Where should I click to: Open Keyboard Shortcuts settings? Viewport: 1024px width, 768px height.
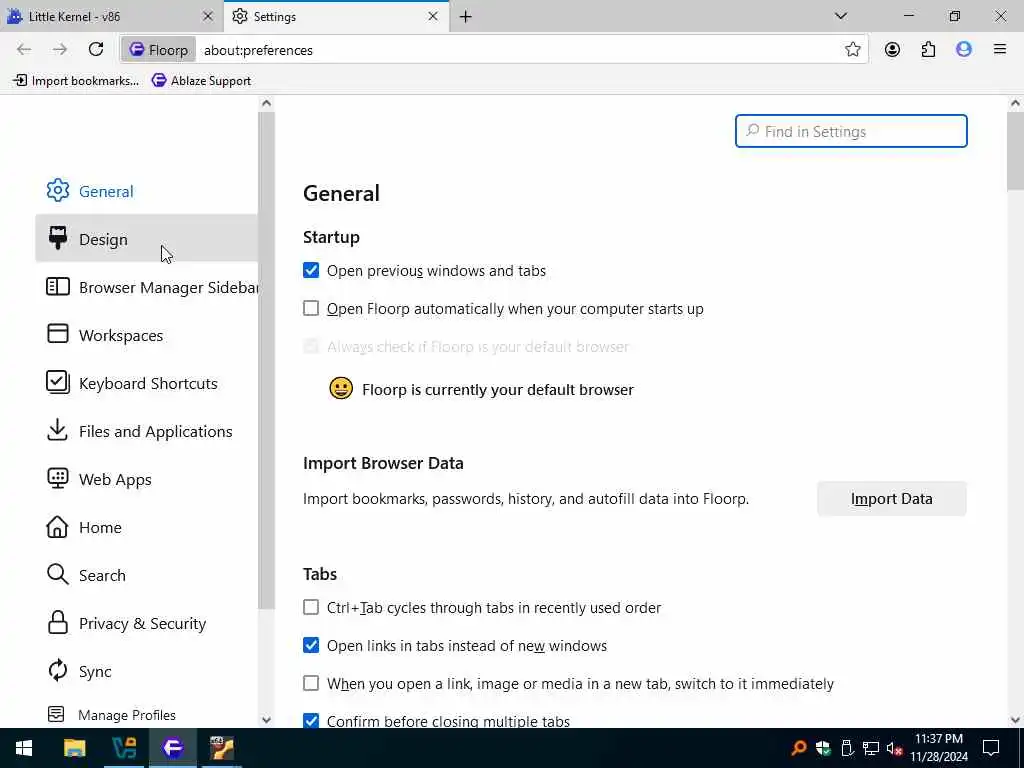147,383
